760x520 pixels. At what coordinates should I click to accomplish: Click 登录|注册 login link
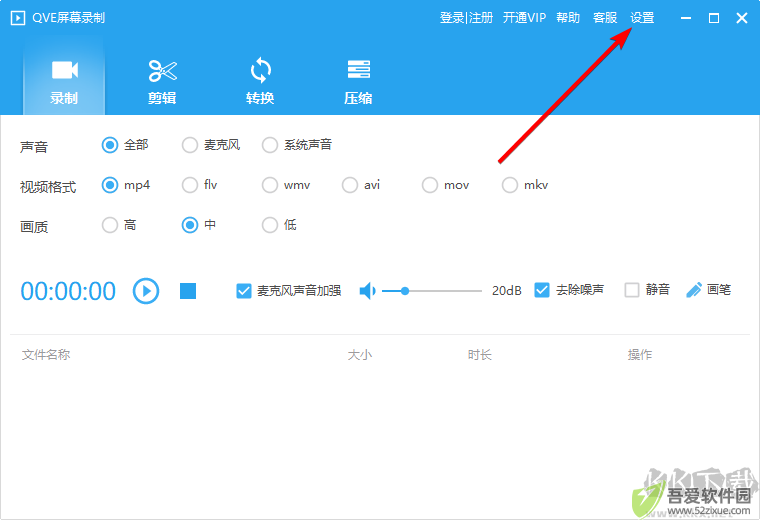coord(466,18)
